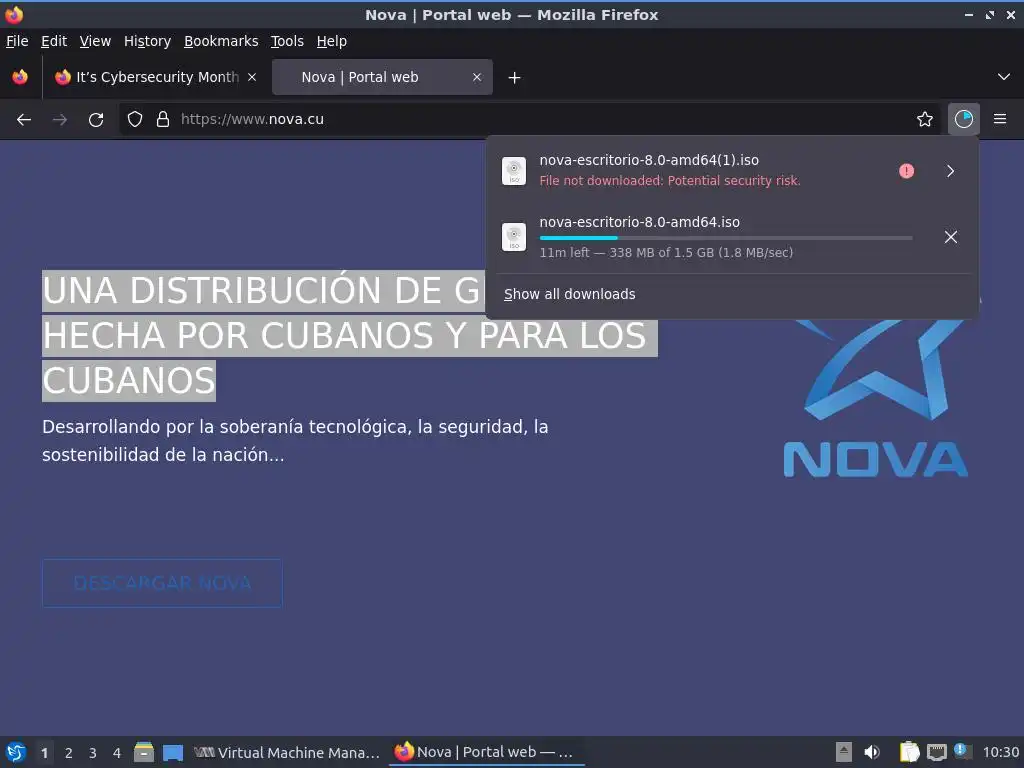Open the Firefox View pinned icon
This screenshot has width=1024, height=768.
[20, 77]
